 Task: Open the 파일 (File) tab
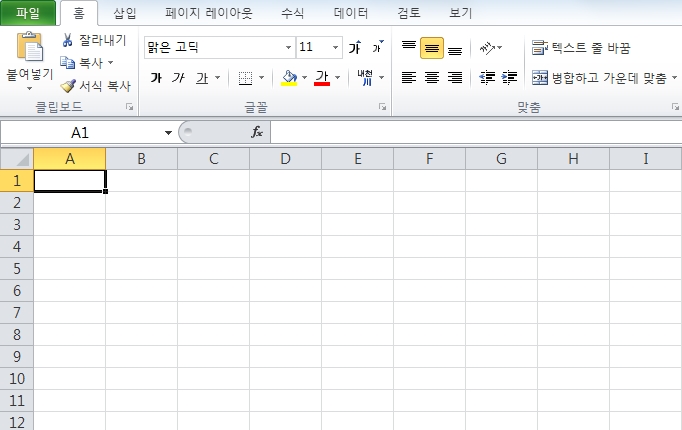pyautogui.click(x=28, y=13)
